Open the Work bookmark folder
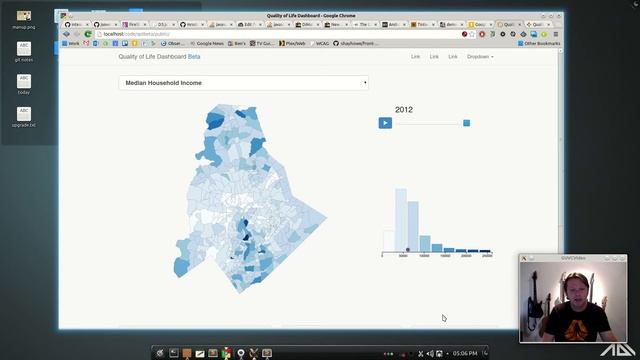The width and height of the screenshot is (640, 360). coord(71,43)
